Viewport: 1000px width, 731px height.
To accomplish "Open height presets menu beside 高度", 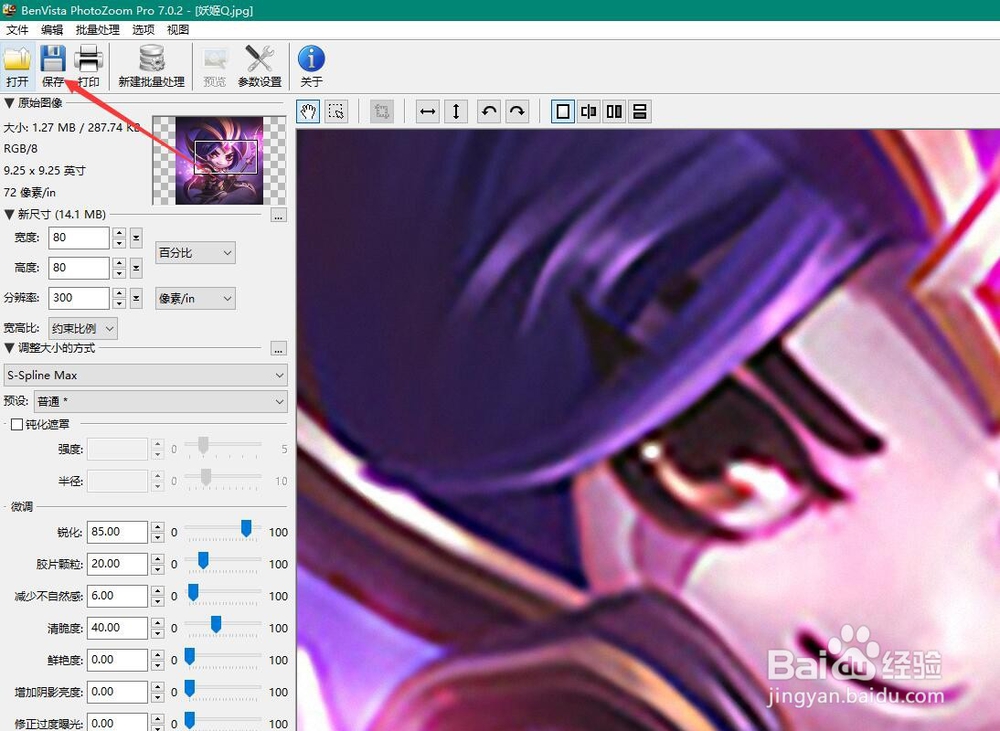I will (136, 268).
